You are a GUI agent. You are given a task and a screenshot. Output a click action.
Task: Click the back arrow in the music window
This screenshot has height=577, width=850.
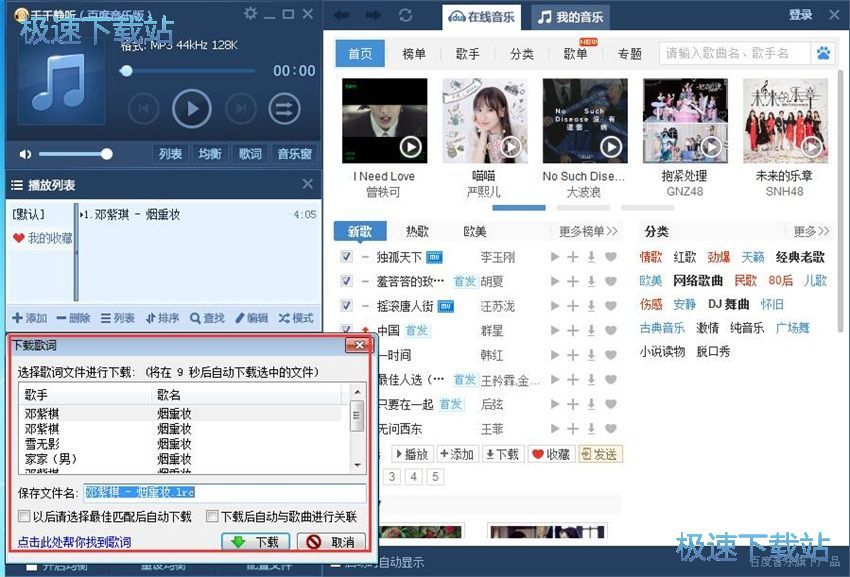point(342,15)
